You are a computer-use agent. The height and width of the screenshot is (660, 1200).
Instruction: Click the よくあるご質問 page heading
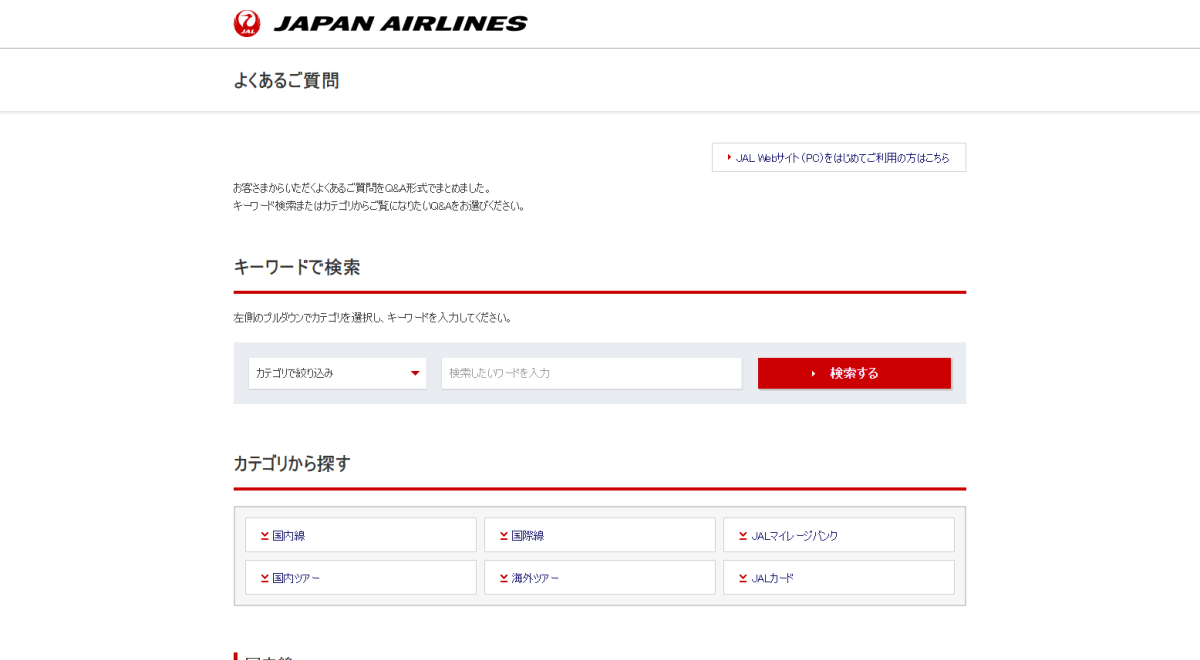286,81
